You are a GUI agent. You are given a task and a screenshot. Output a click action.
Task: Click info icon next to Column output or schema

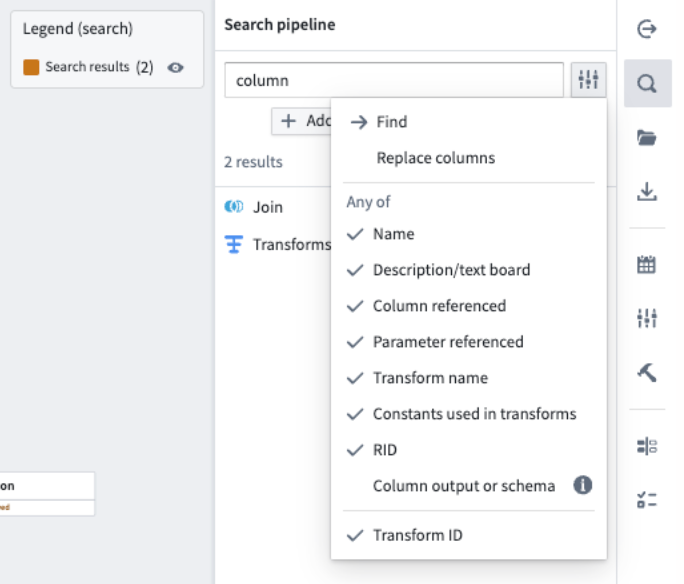582,485
